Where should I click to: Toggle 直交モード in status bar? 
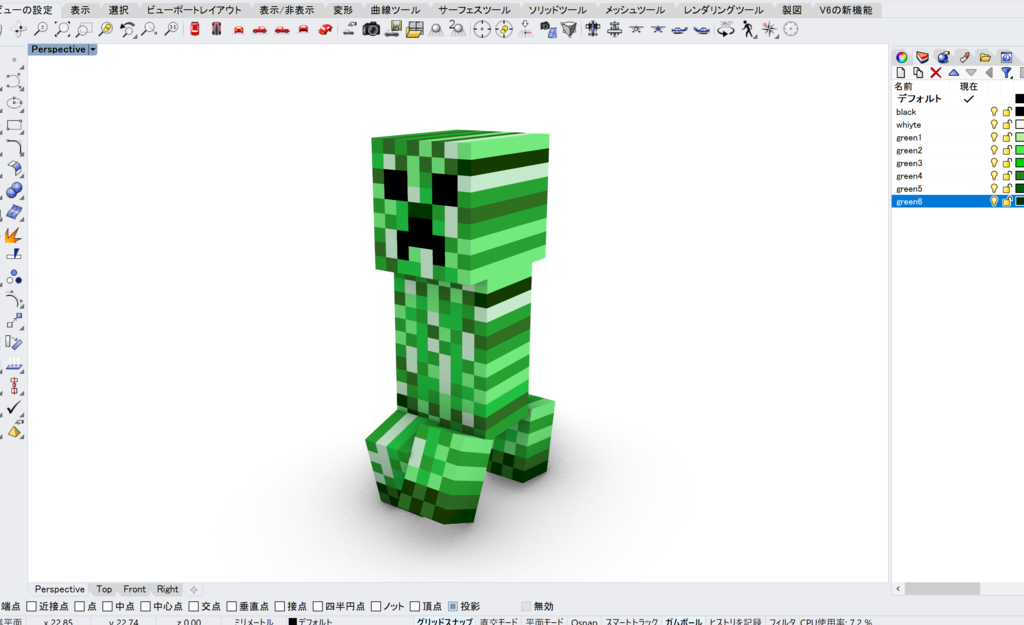coord(499,622)
